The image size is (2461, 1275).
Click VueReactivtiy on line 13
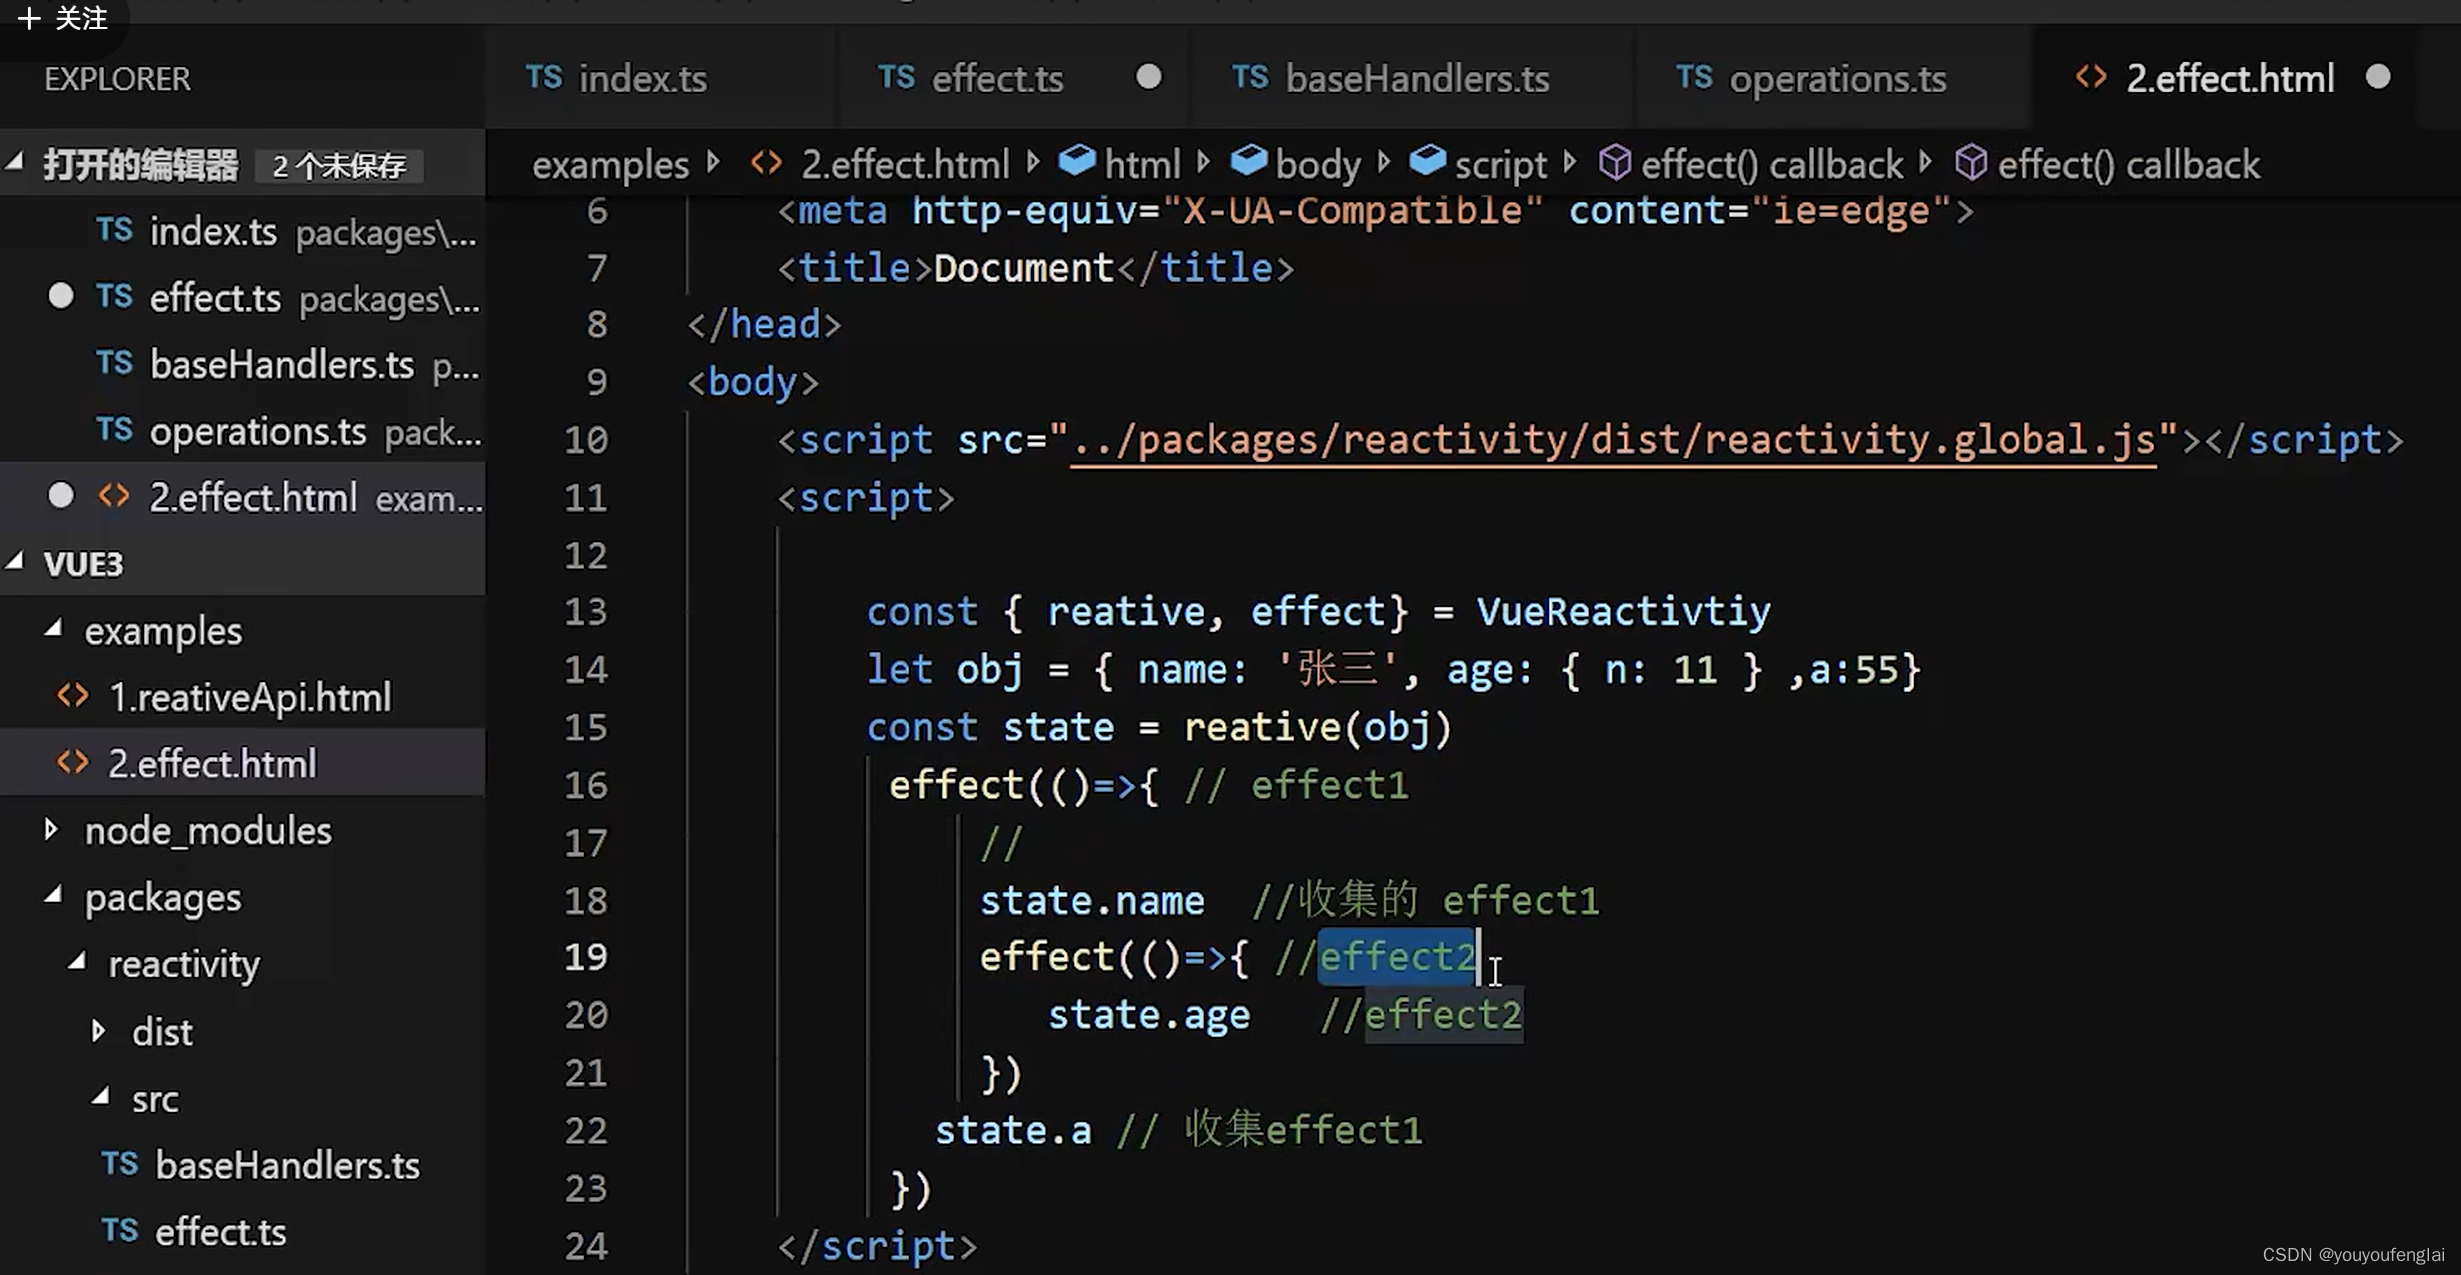pyautogui.click(x=1624, y=612)
